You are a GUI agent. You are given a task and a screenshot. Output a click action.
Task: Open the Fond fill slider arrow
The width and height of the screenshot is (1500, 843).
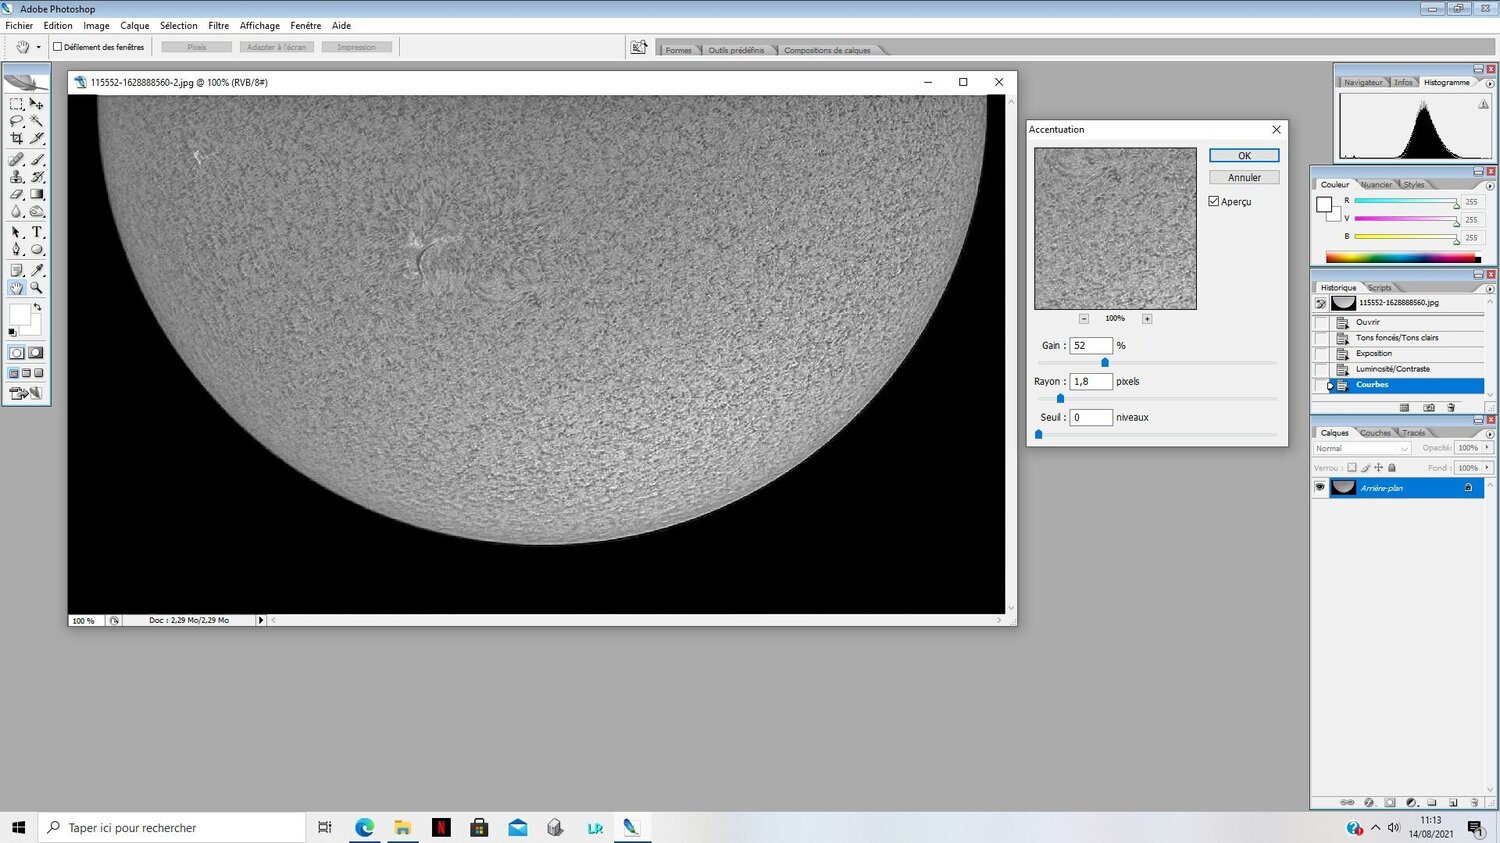1487,468
